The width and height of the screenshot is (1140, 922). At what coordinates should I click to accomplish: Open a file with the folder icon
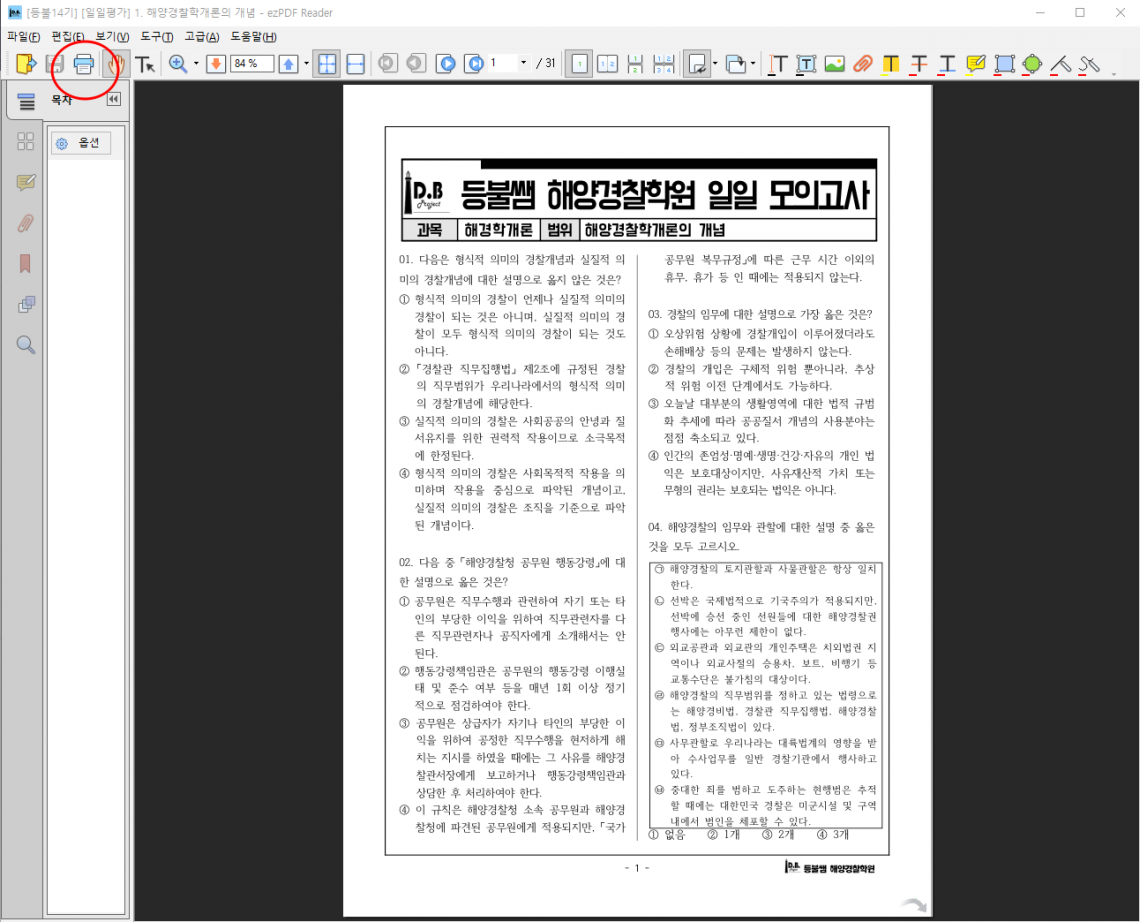(x=25, y=64)
